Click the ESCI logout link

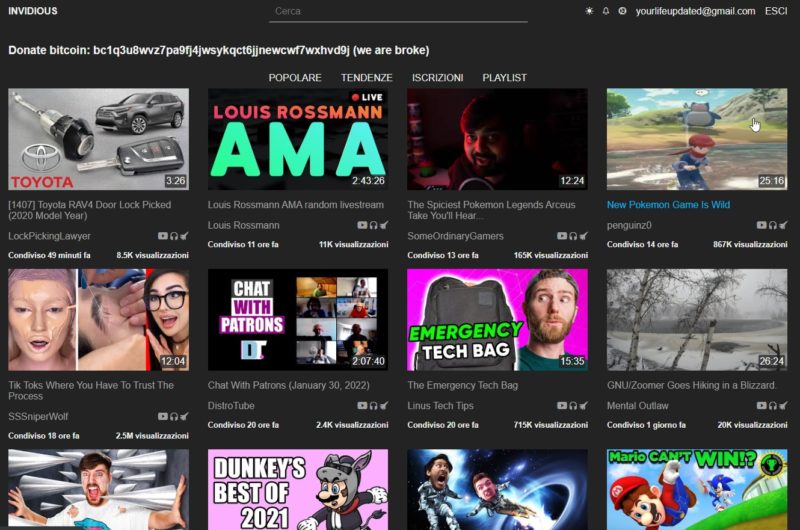(x=776, y=11)
